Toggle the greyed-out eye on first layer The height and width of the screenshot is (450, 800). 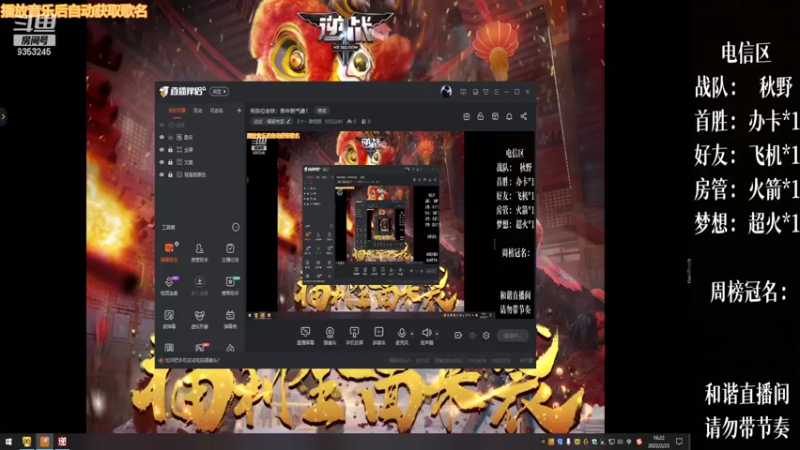162,124
